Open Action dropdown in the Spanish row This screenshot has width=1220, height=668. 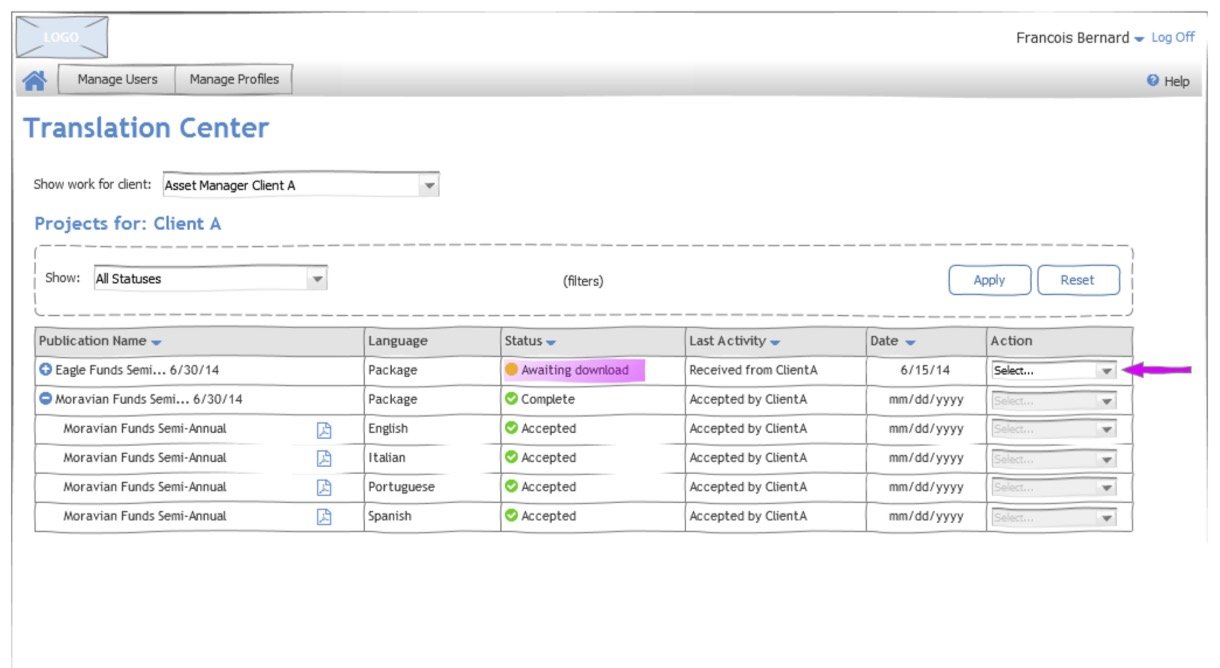[1054, 518]
